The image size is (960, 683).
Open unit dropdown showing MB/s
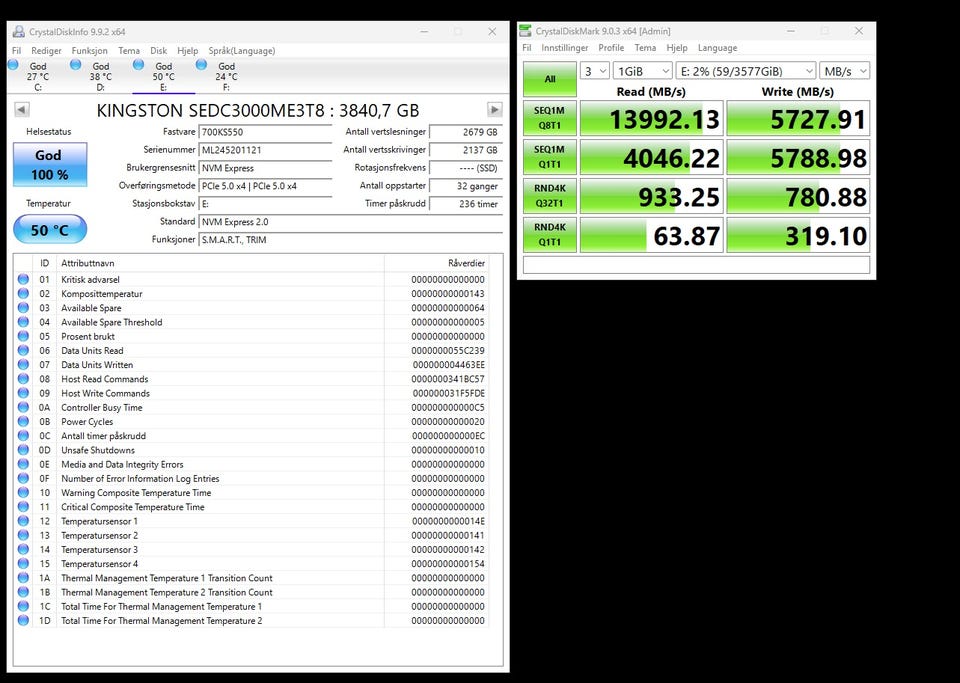tap(845, 71)
